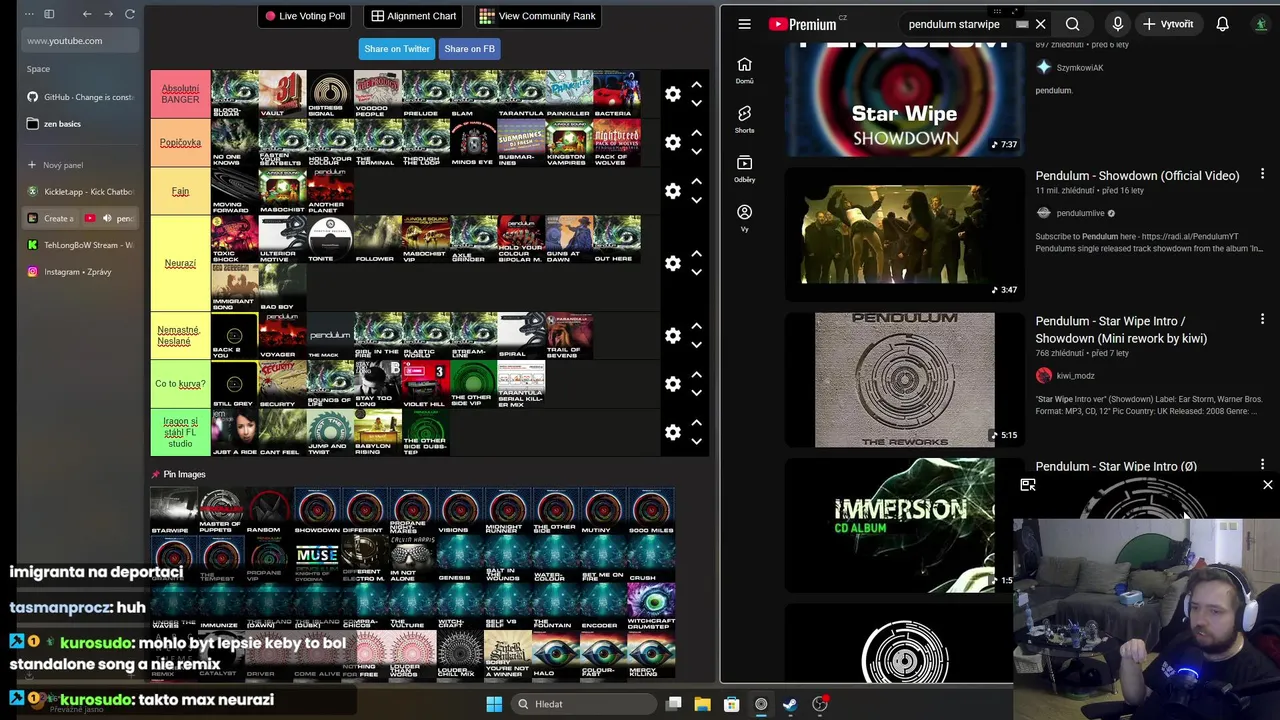
Task: Open Alignment Chart
Action: 413,16
